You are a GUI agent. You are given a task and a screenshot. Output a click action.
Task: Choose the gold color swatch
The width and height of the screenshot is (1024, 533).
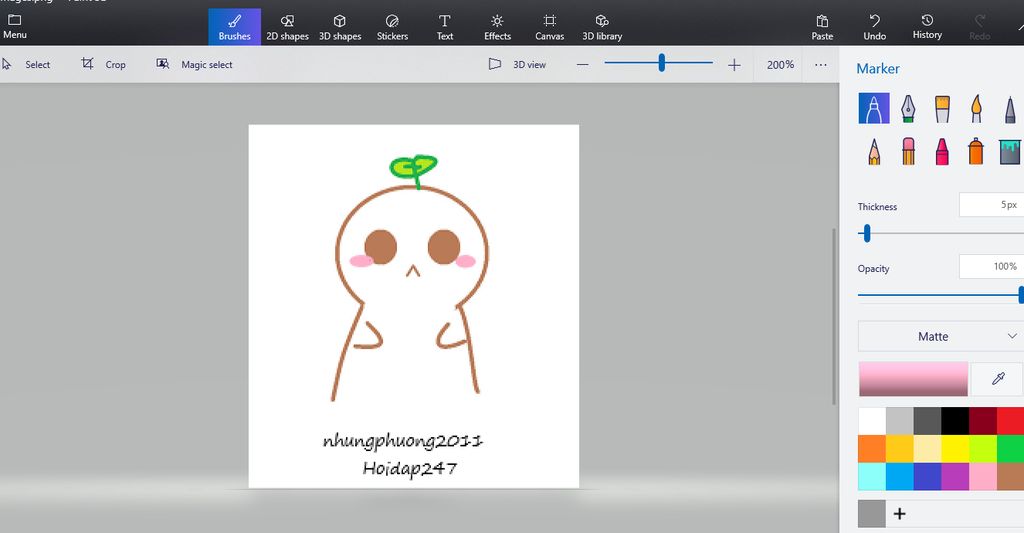click(x=899, y=449)
